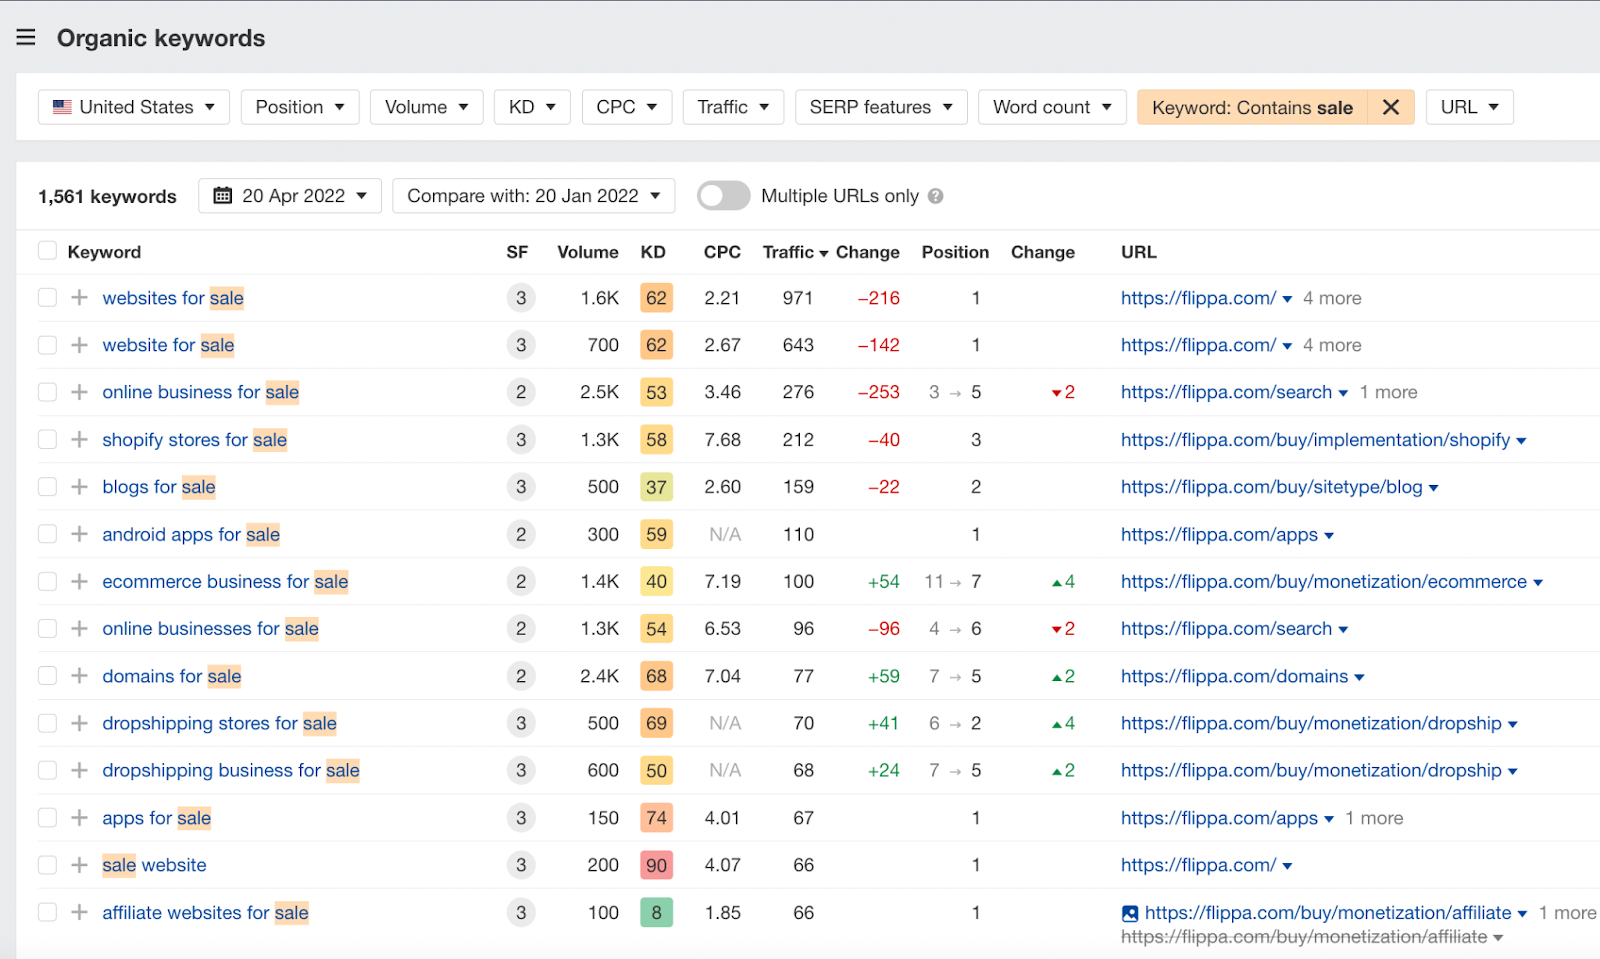Expand the plus icon for online business for sale
Viewport: 1600px width, 959px height.
pos(79,392)
